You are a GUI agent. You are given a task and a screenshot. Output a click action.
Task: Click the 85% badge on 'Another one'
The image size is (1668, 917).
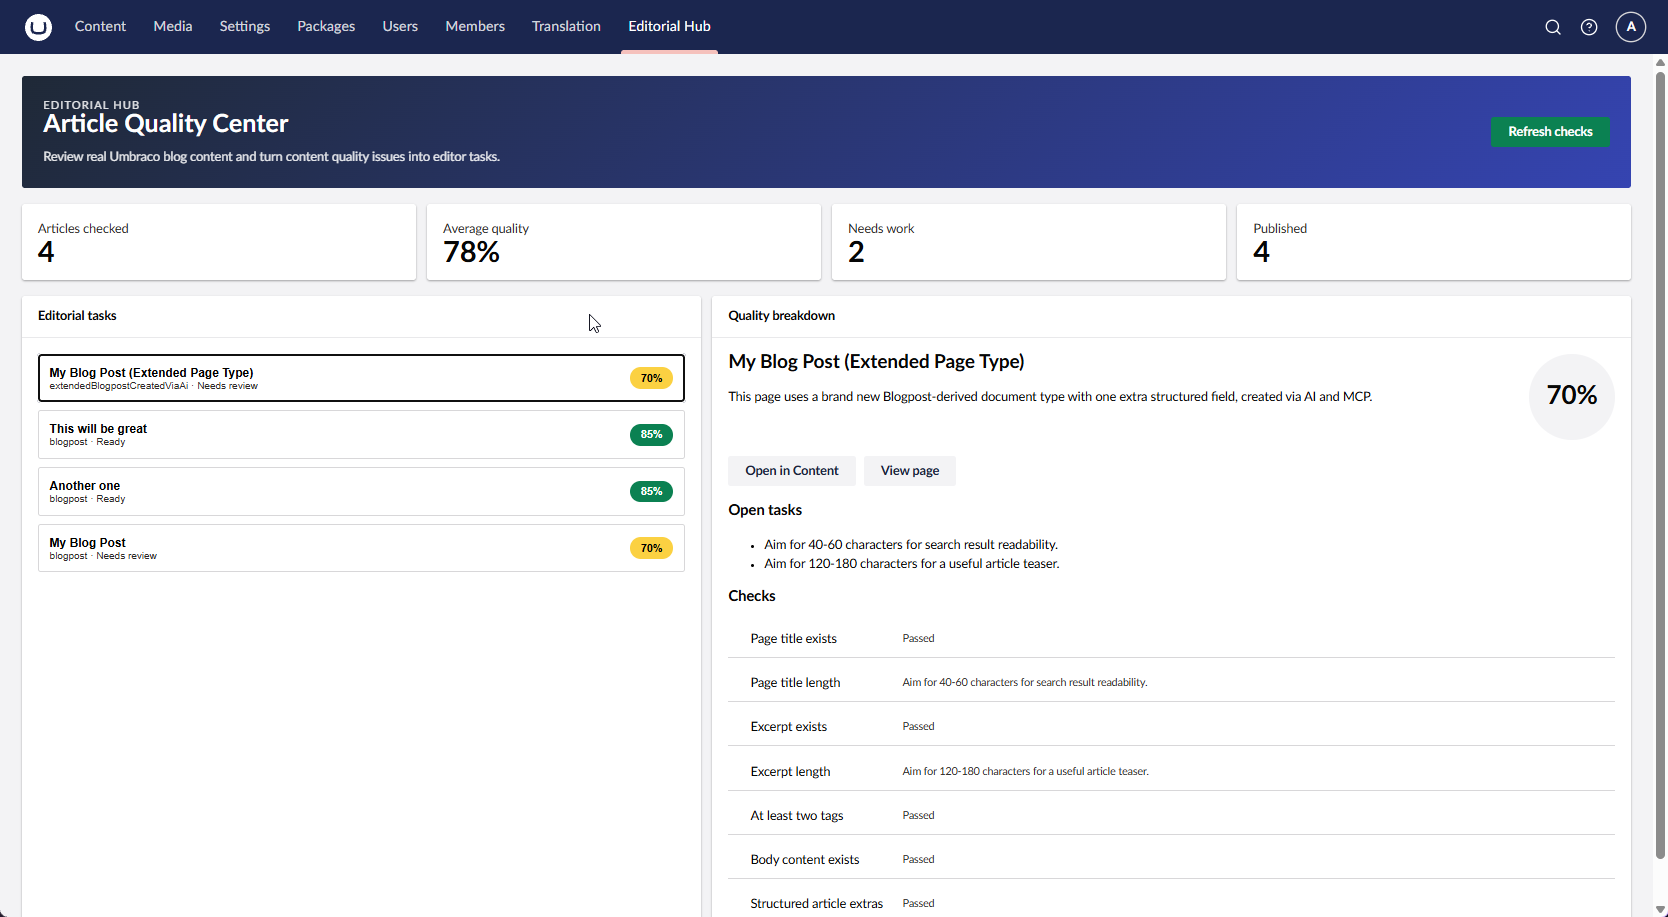click(x=651, y=492)
